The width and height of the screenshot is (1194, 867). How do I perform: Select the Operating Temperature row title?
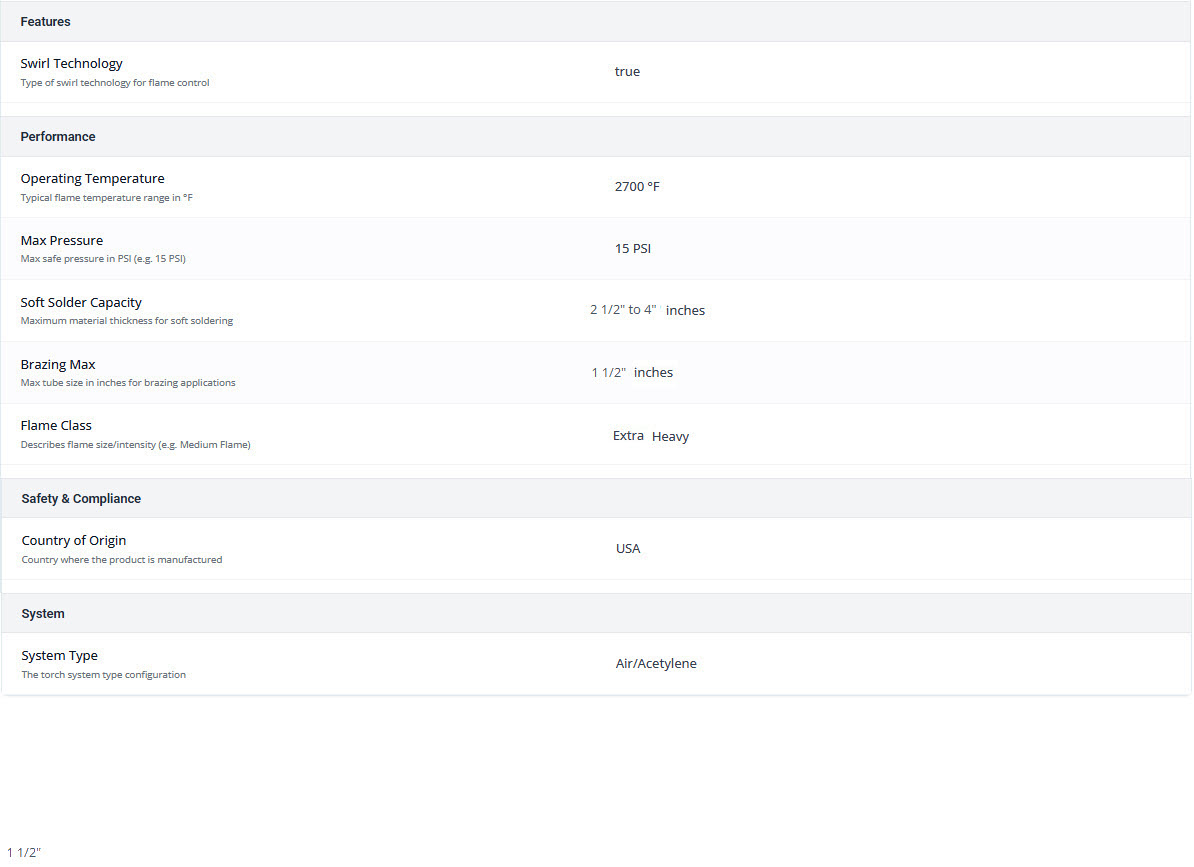point(92,178)
